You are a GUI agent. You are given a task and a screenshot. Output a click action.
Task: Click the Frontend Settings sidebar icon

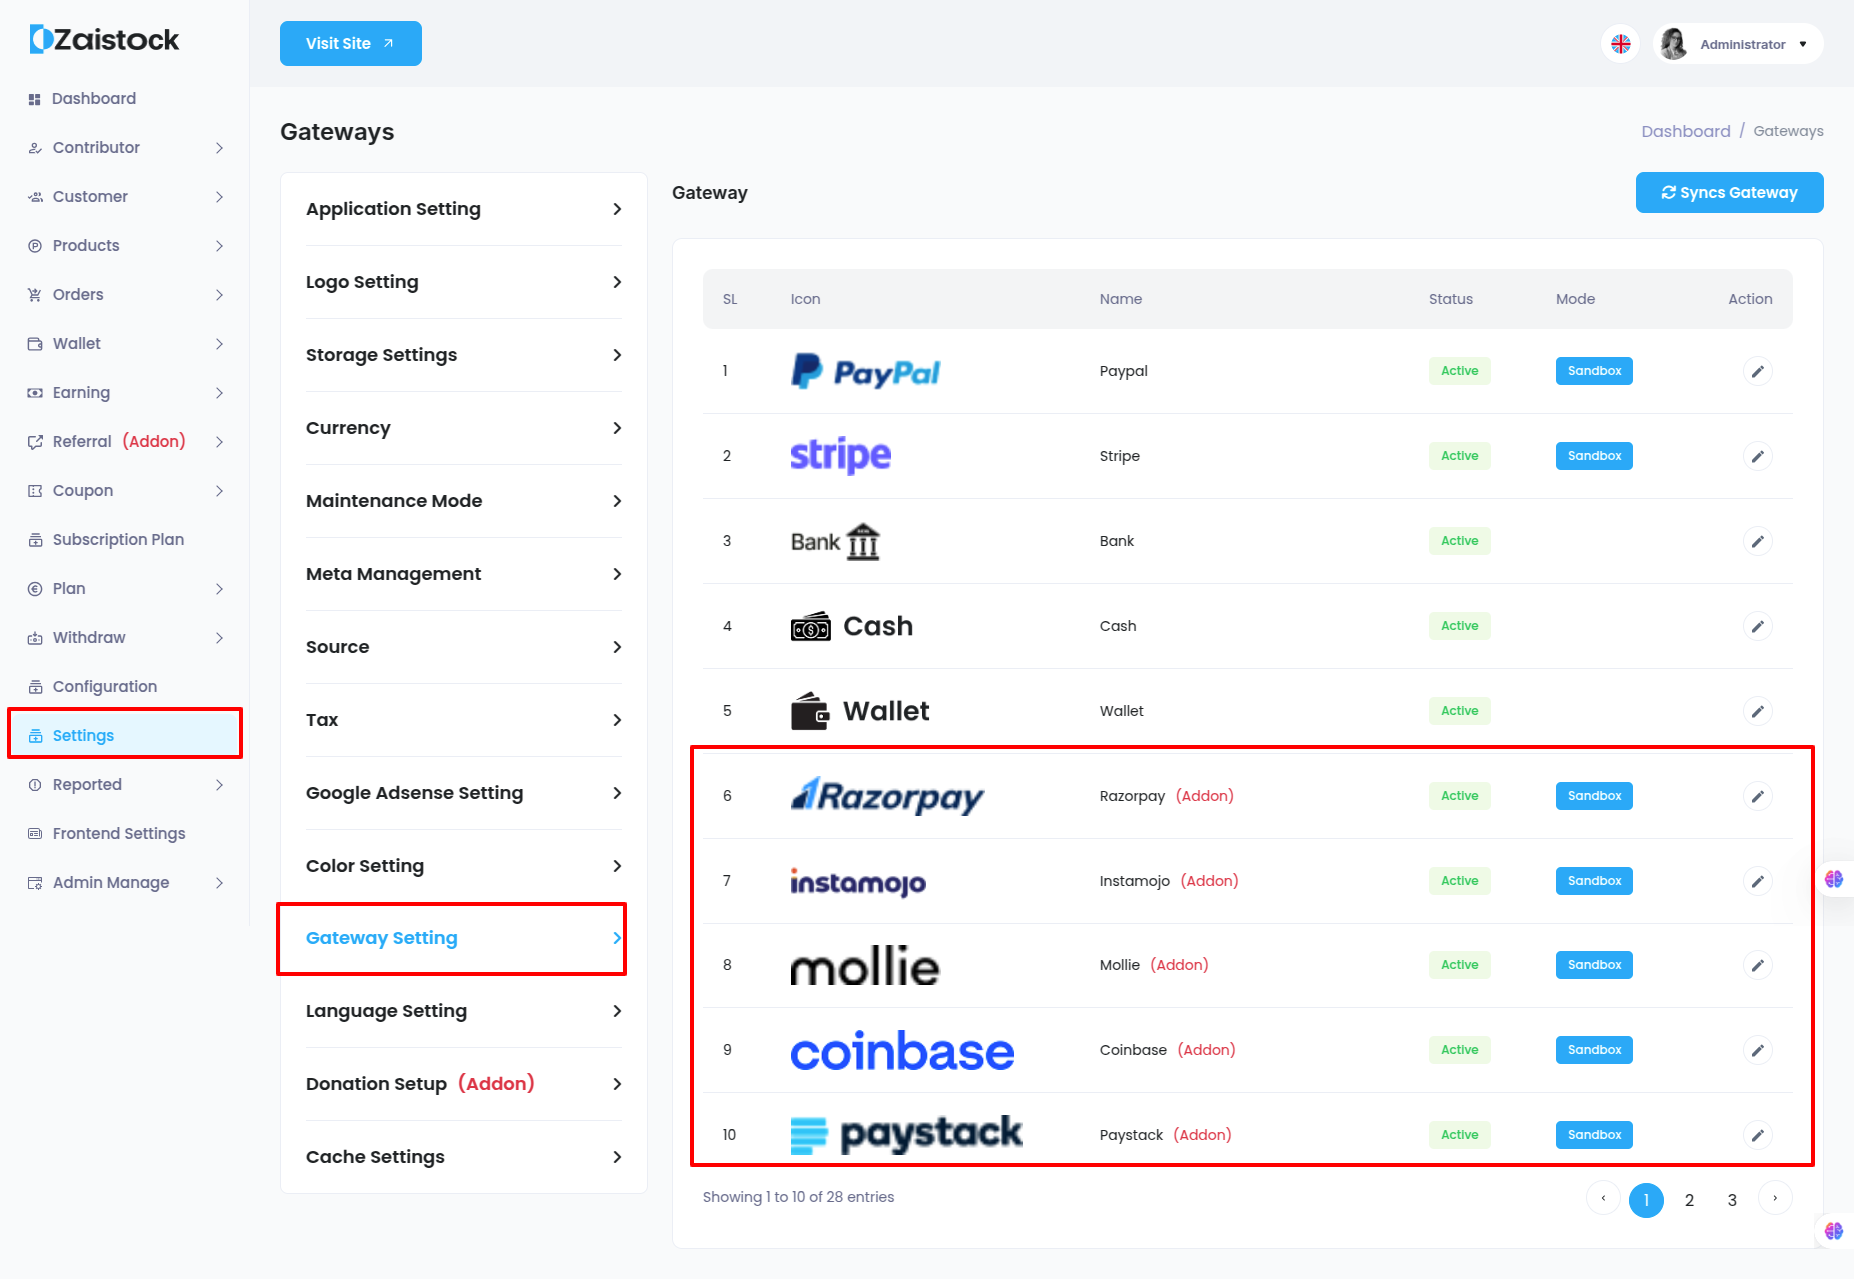coord(35,834)
